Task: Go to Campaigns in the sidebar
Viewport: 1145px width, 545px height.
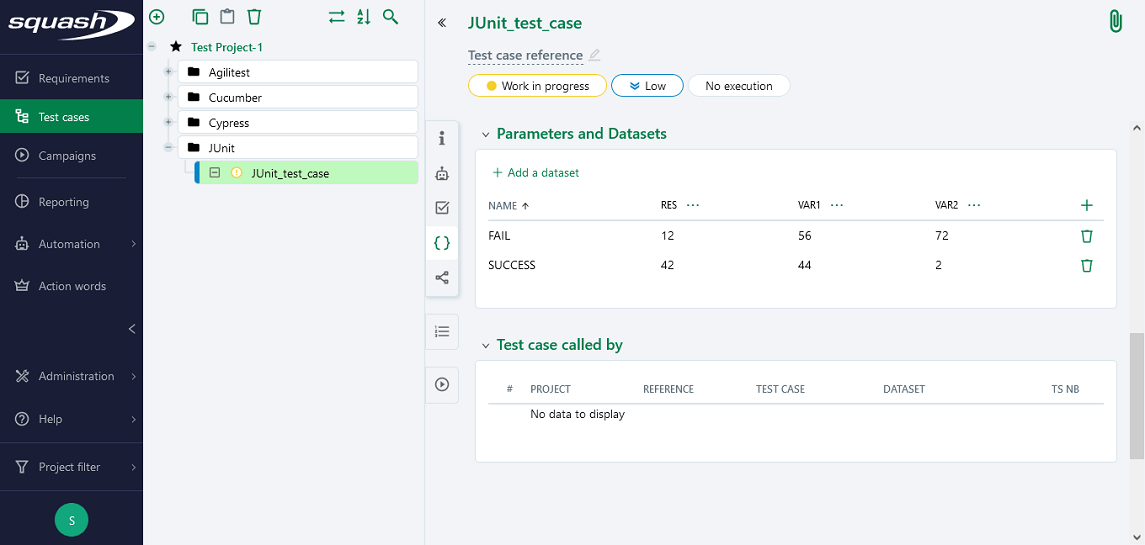Action: [66, 156]
